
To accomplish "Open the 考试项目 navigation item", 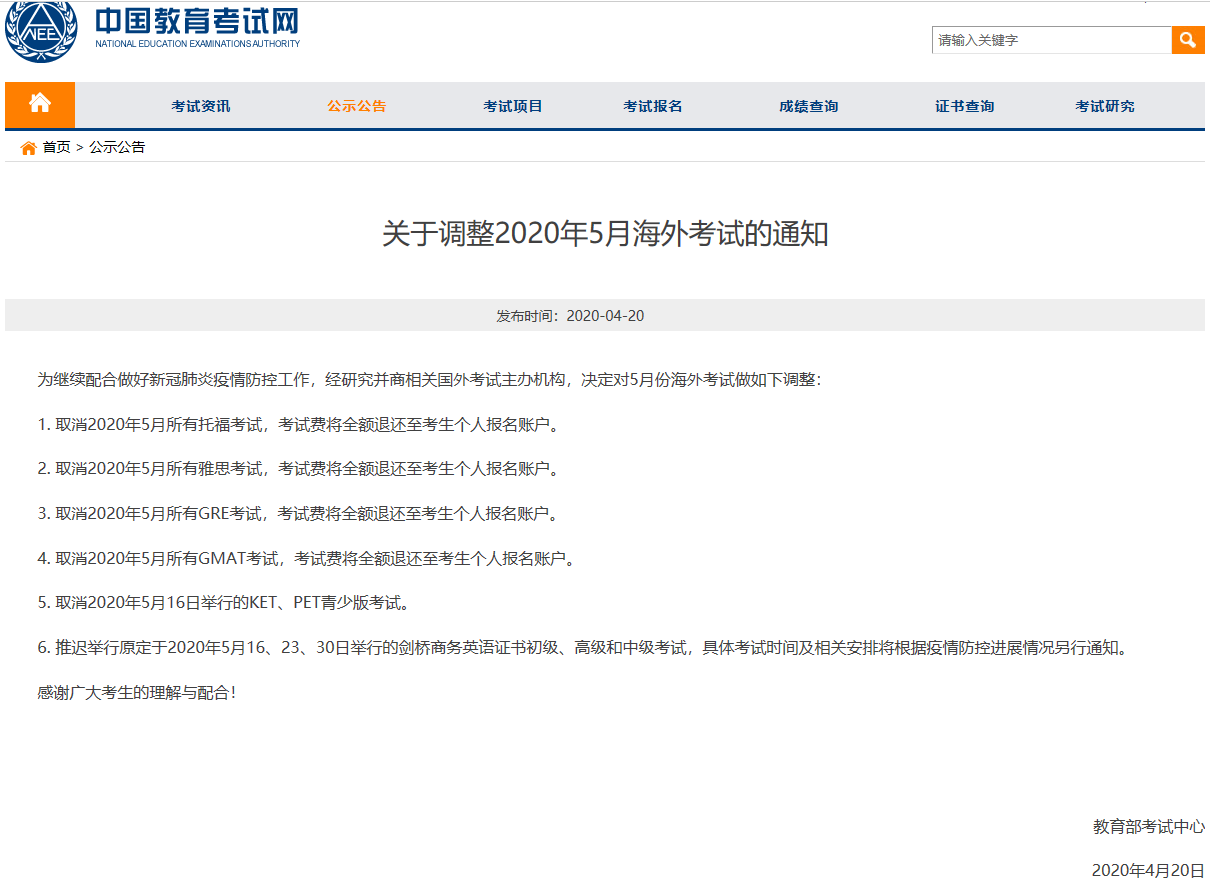I will [512, 106].
